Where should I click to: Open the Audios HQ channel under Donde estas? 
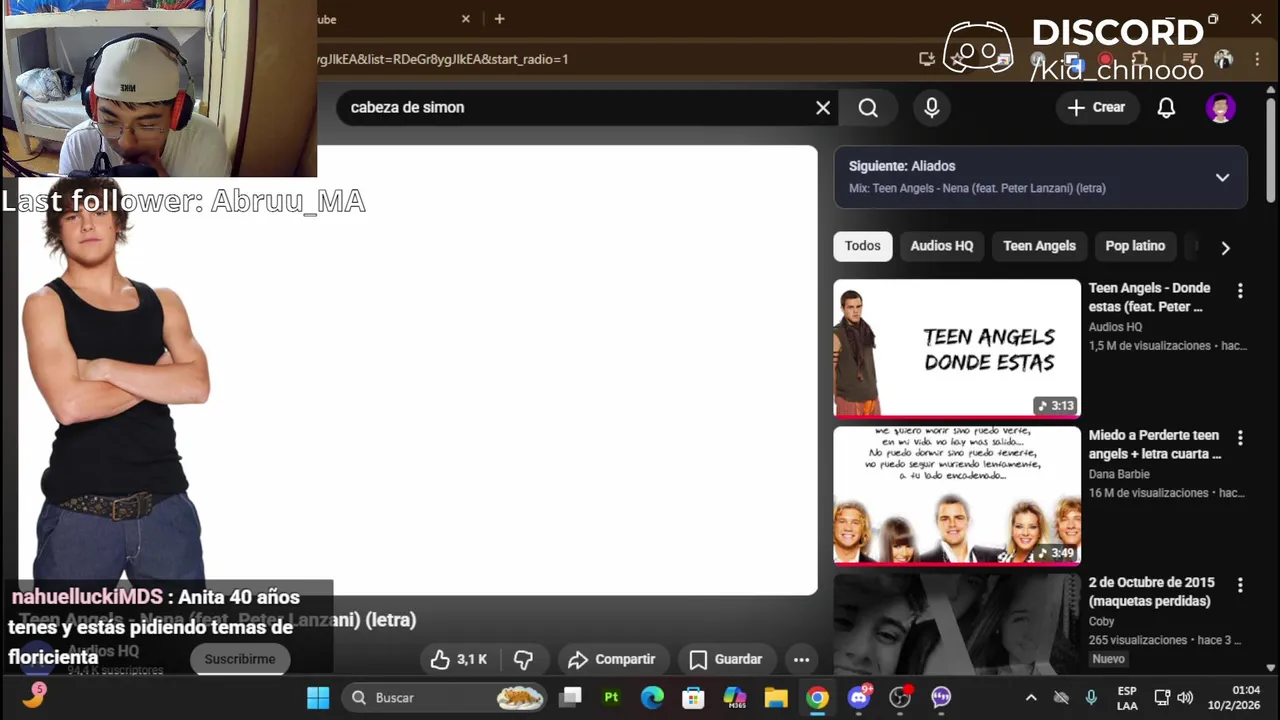pos(1115,327)
